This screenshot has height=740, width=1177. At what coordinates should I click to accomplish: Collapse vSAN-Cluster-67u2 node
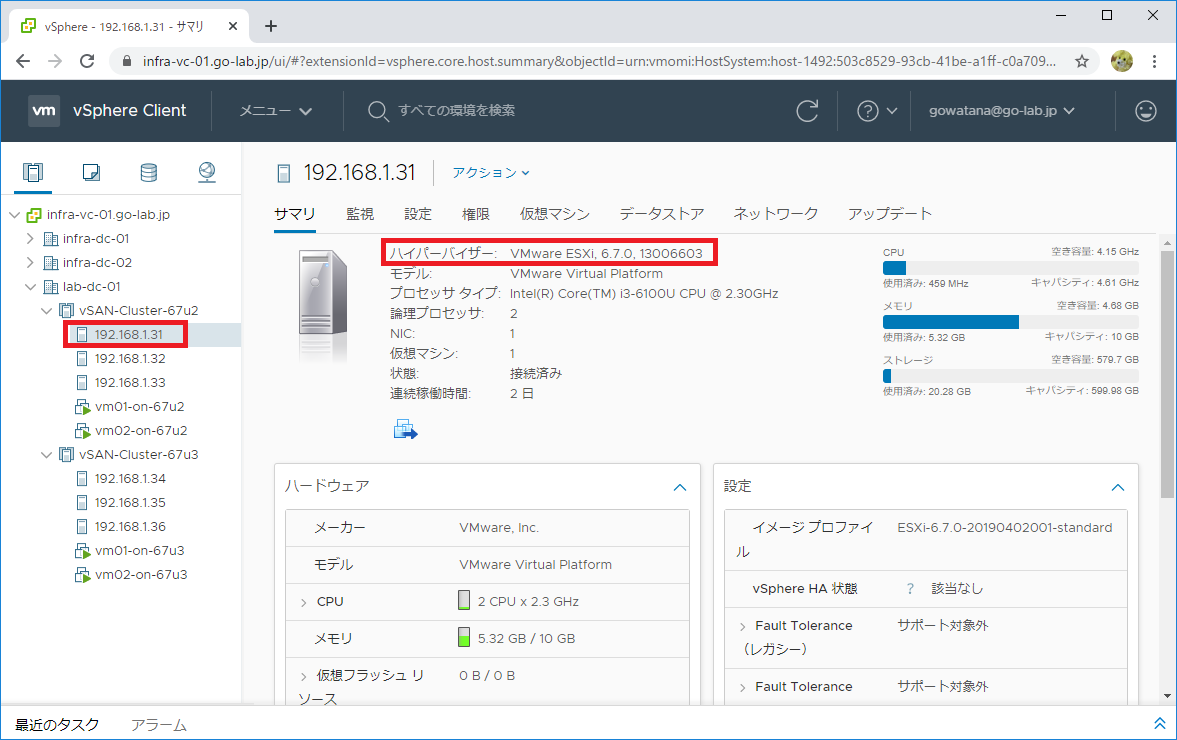[x=47, y=311]
